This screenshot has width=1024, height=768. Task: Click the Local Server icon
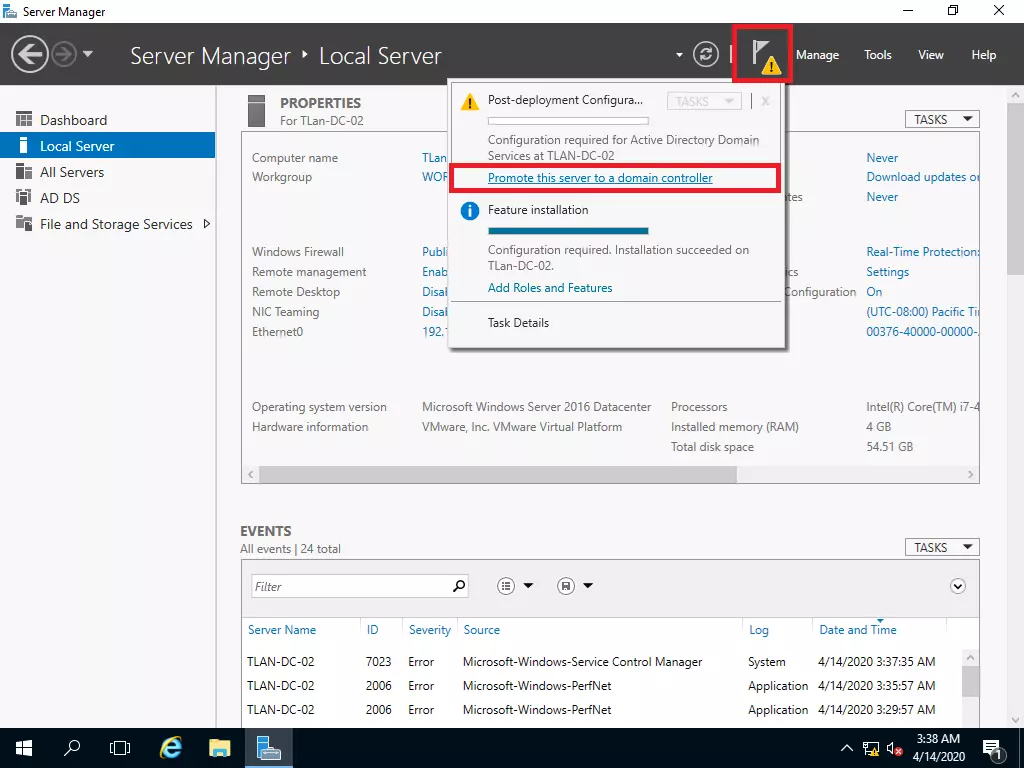(x=24, y=145)
